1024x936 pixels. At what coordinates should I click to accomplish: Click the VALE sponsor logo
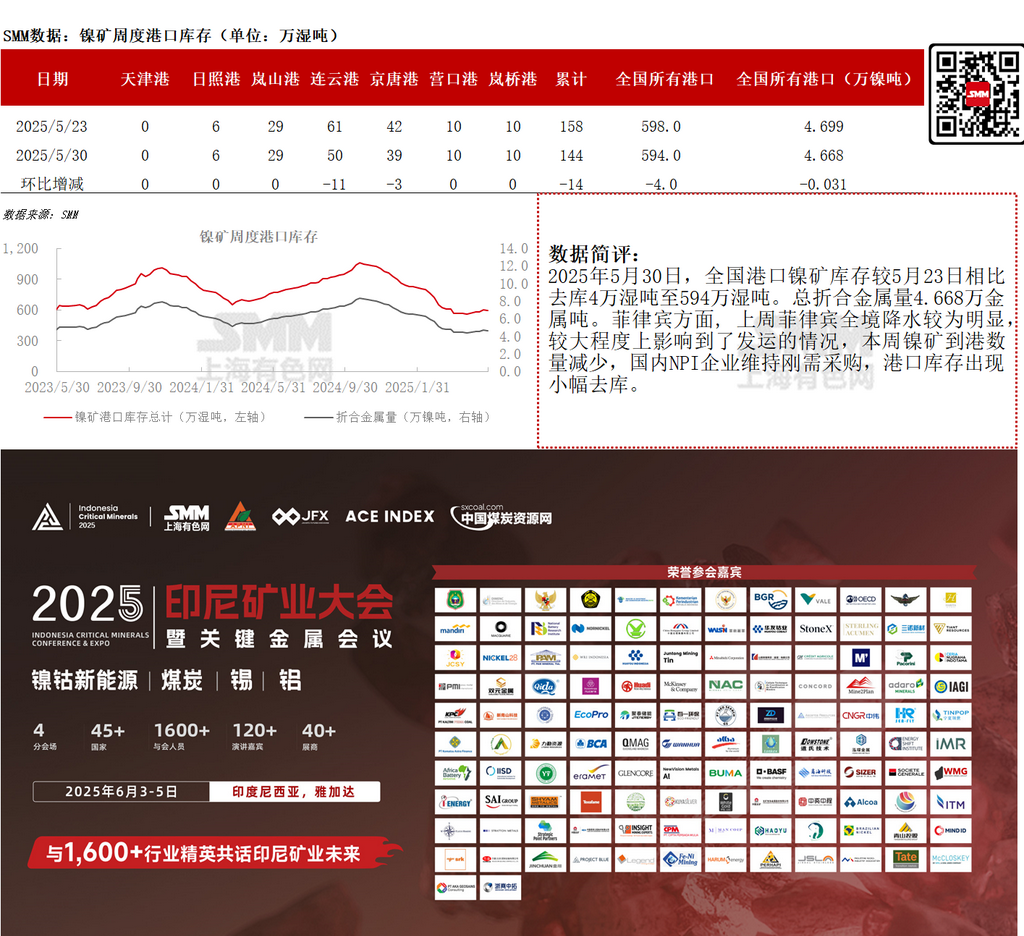[816, 600]
